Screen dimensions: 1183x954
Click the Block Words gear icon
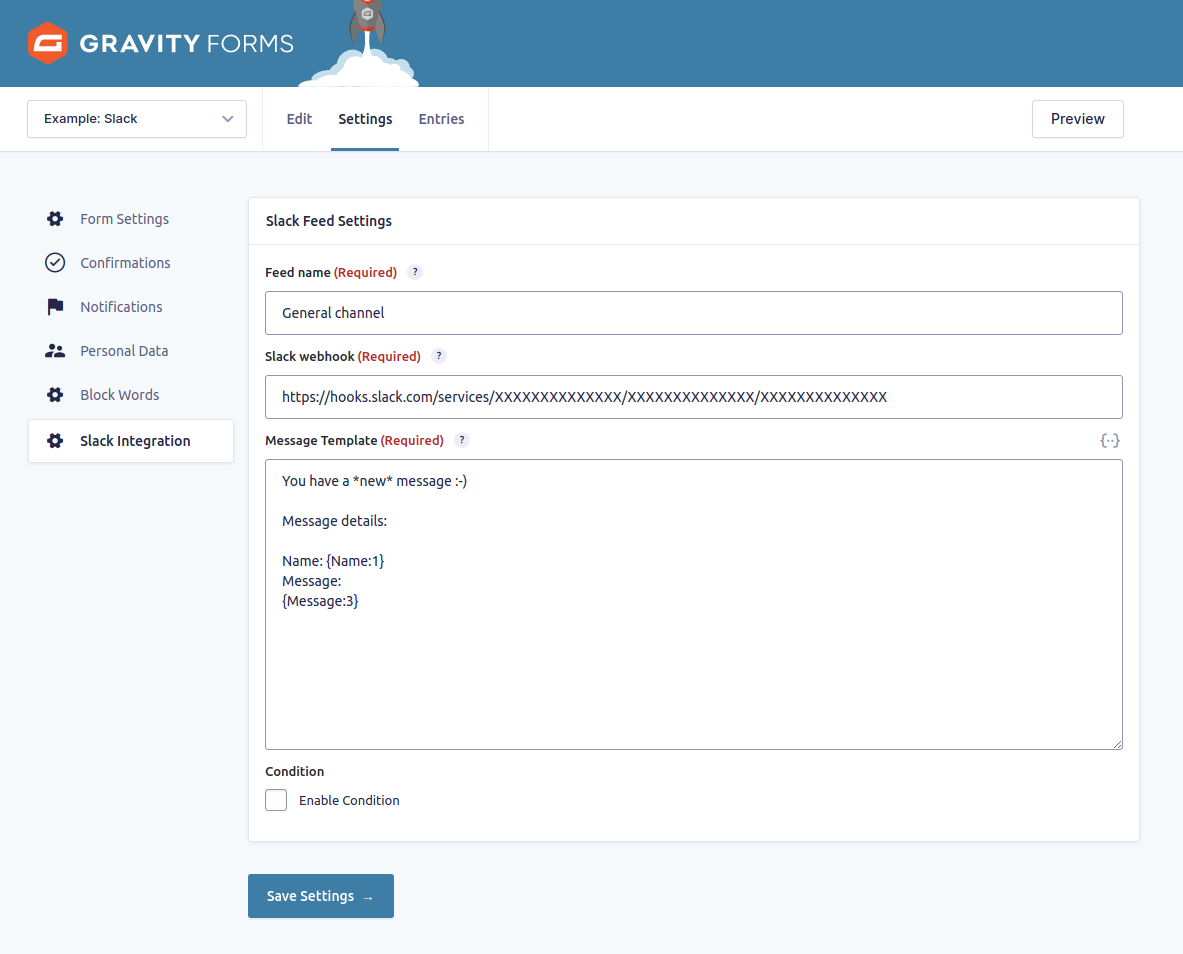[55, 395]
